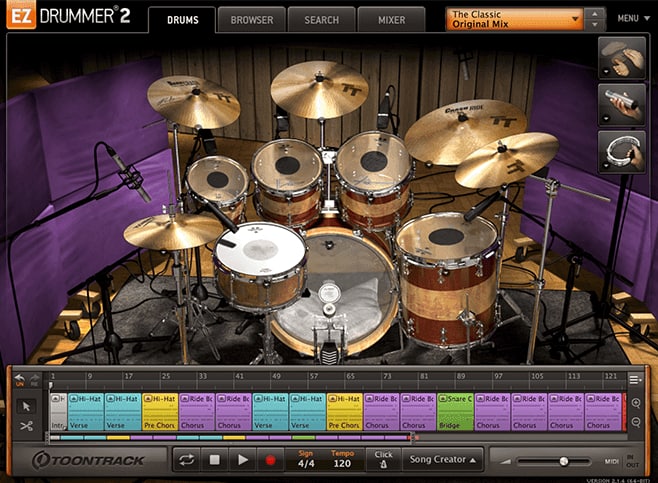Zoom in on the song track
This screenshot has height=483, width=658.
pos(636,403)
